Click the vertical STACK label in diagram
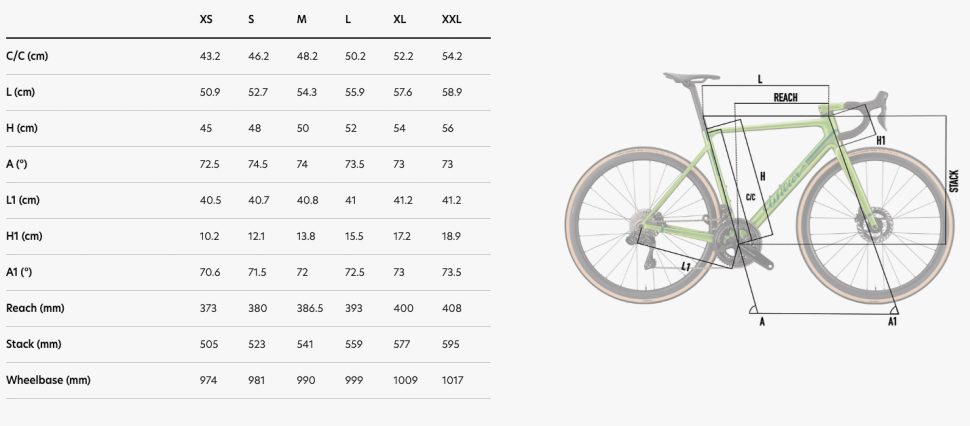The image size is (970, 426). [x=953, y=181]
